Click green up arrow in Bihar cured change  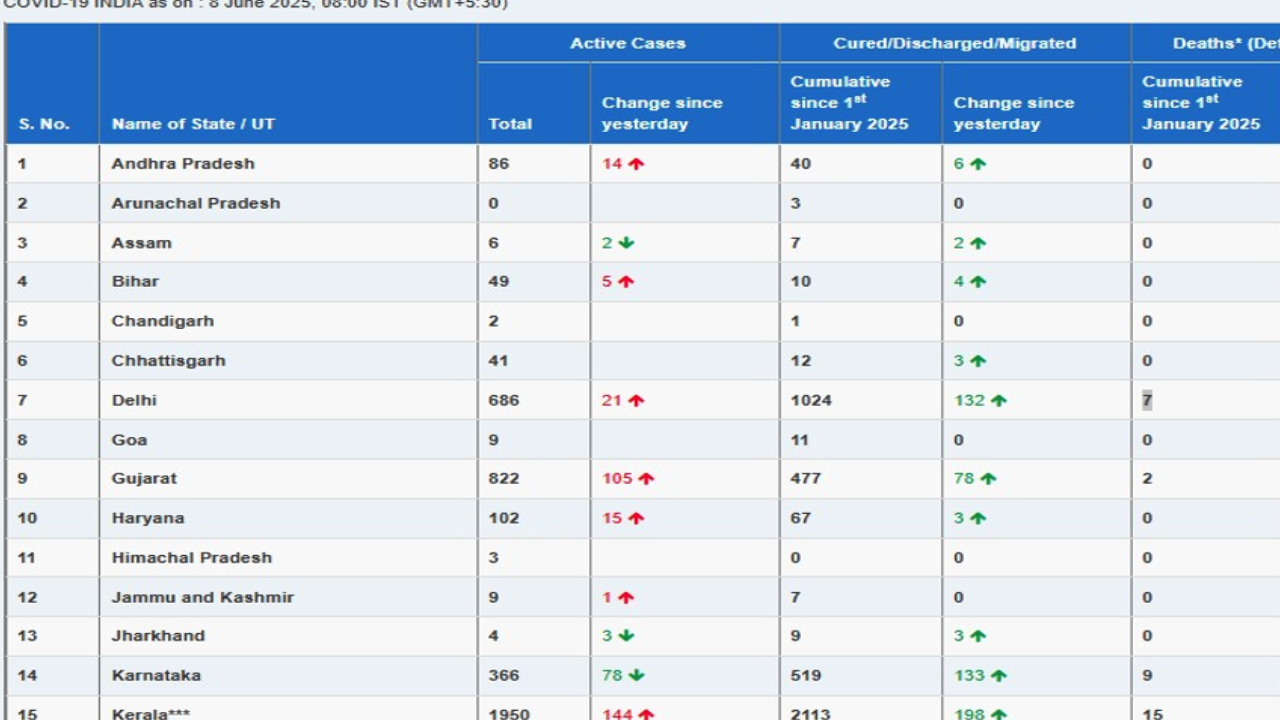pos(978,282)
